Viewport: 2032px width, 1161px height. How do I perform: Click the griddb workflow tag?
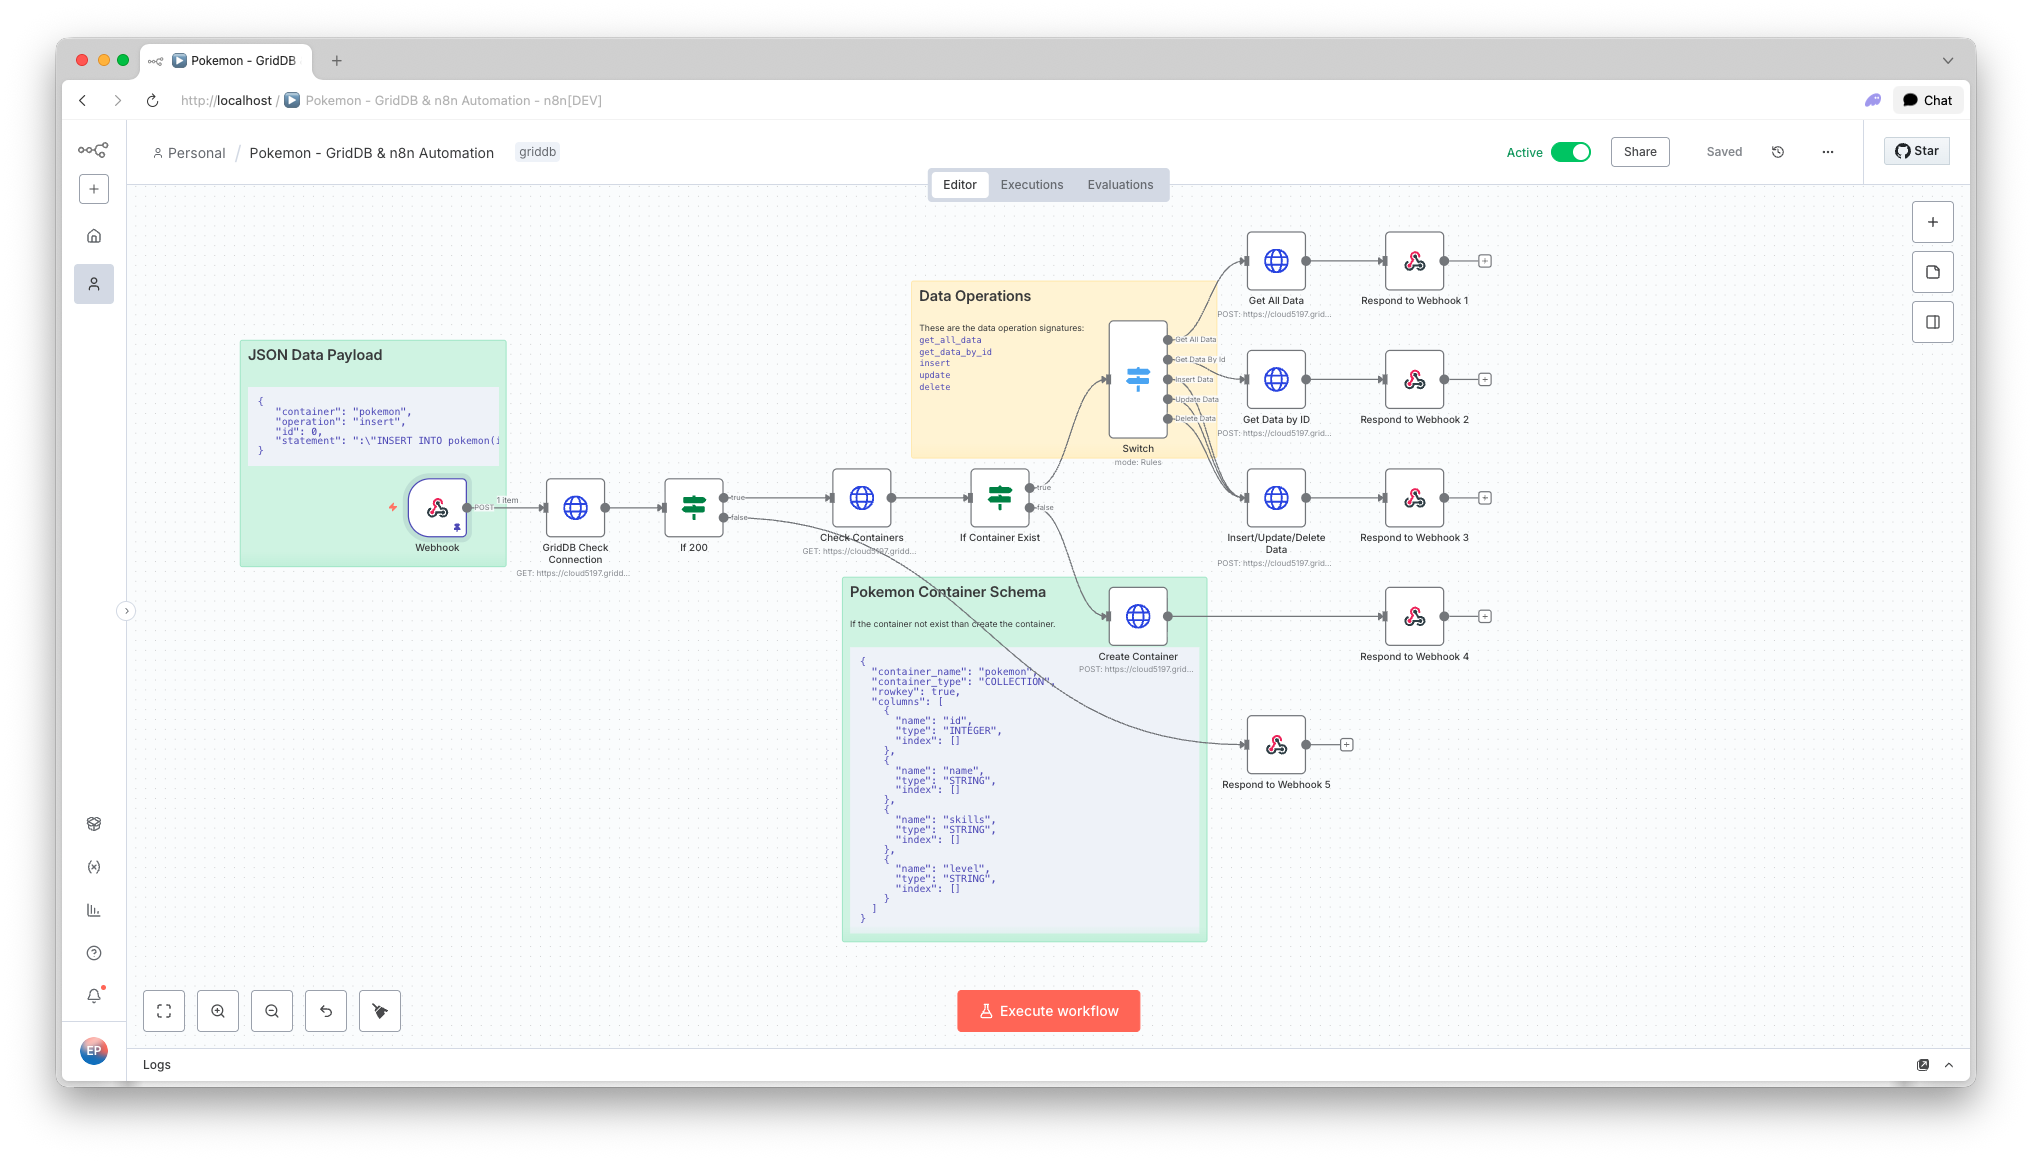[x=537, y=152]
